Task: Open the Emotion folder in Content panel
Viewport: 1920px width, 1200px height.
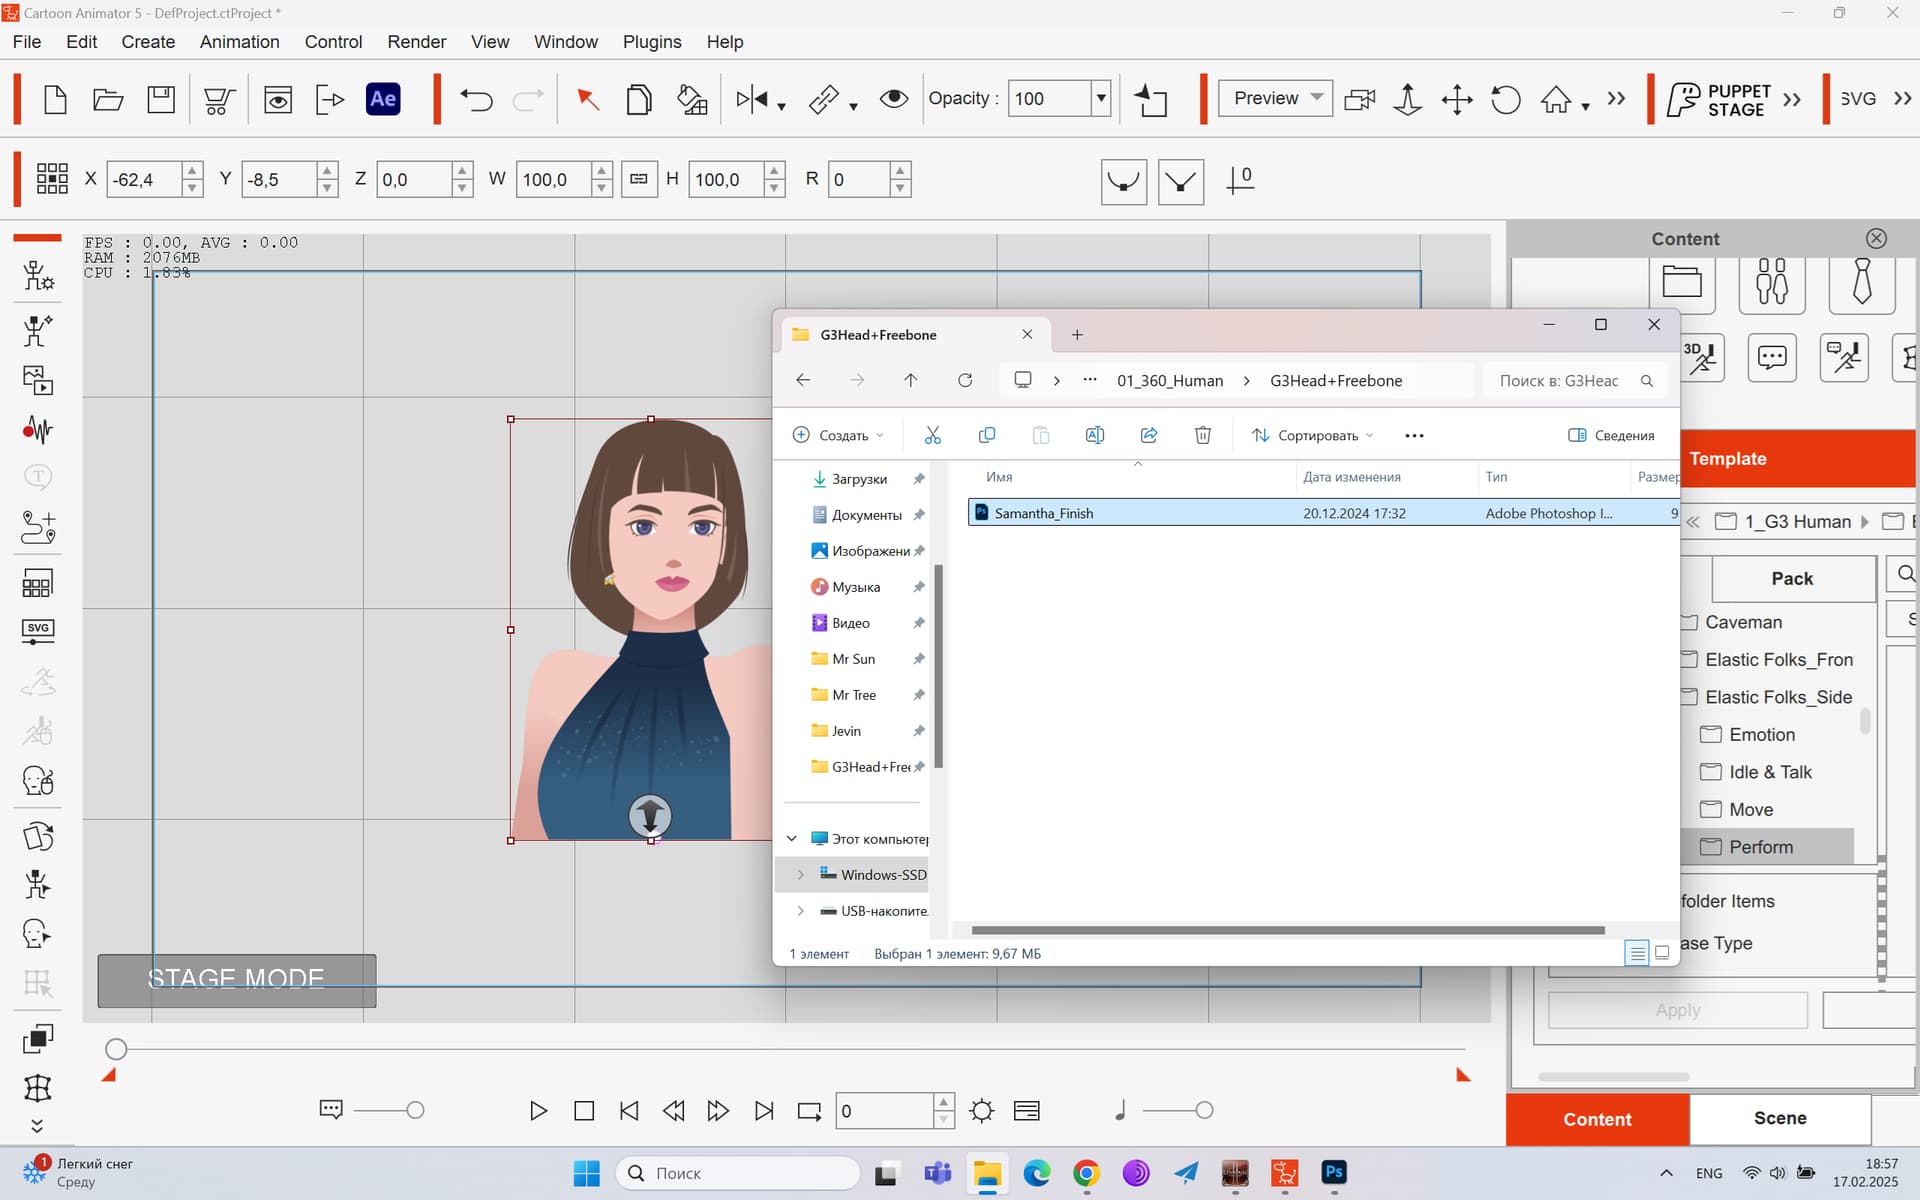Action: click(1761, 735)
